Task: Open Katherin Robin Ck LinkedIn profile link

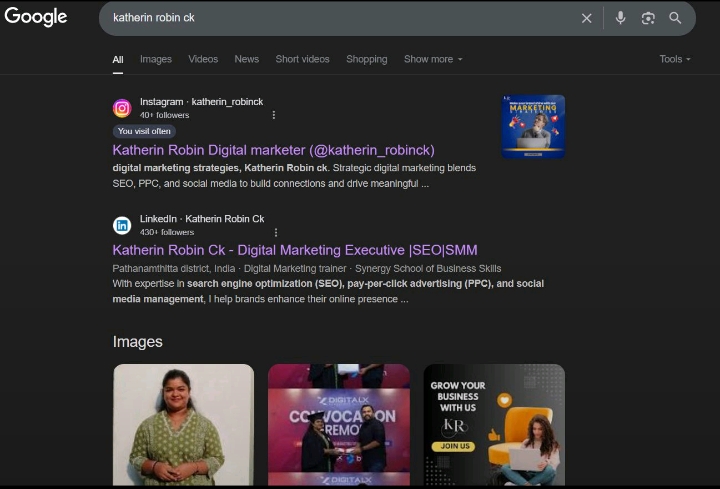Action: (x=295, y=250)
